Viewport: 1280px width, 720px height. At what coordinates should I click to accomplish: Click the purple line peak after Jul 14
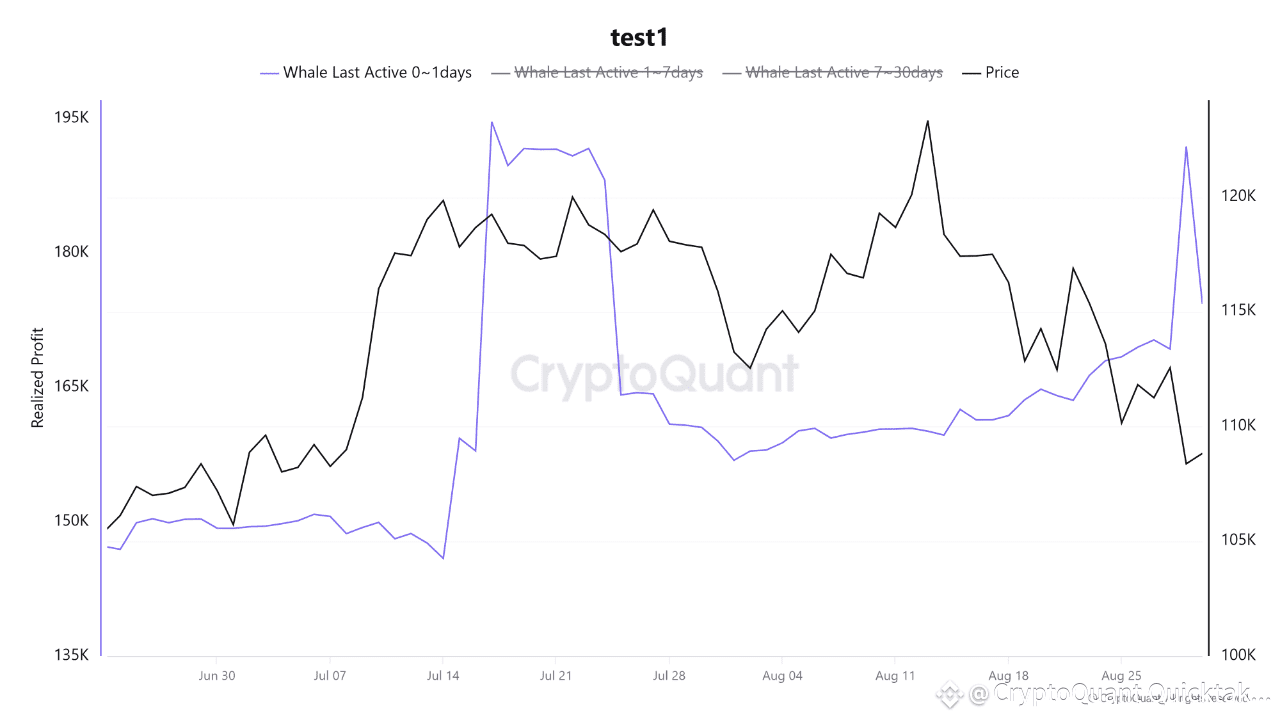[491, 122]
